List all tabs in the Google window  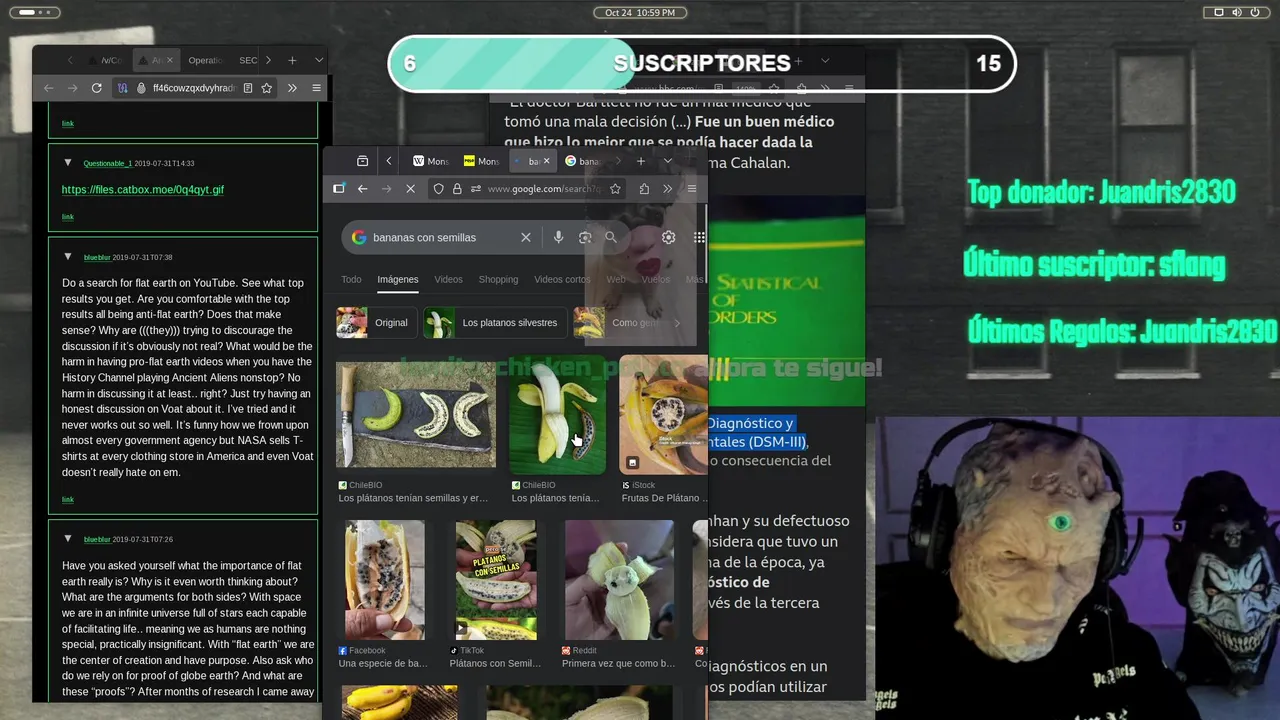[667, 161]
